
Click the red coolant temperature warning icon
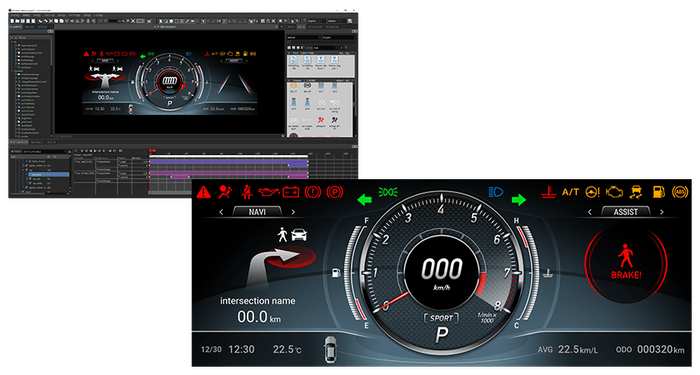click(x=548, y=192)
